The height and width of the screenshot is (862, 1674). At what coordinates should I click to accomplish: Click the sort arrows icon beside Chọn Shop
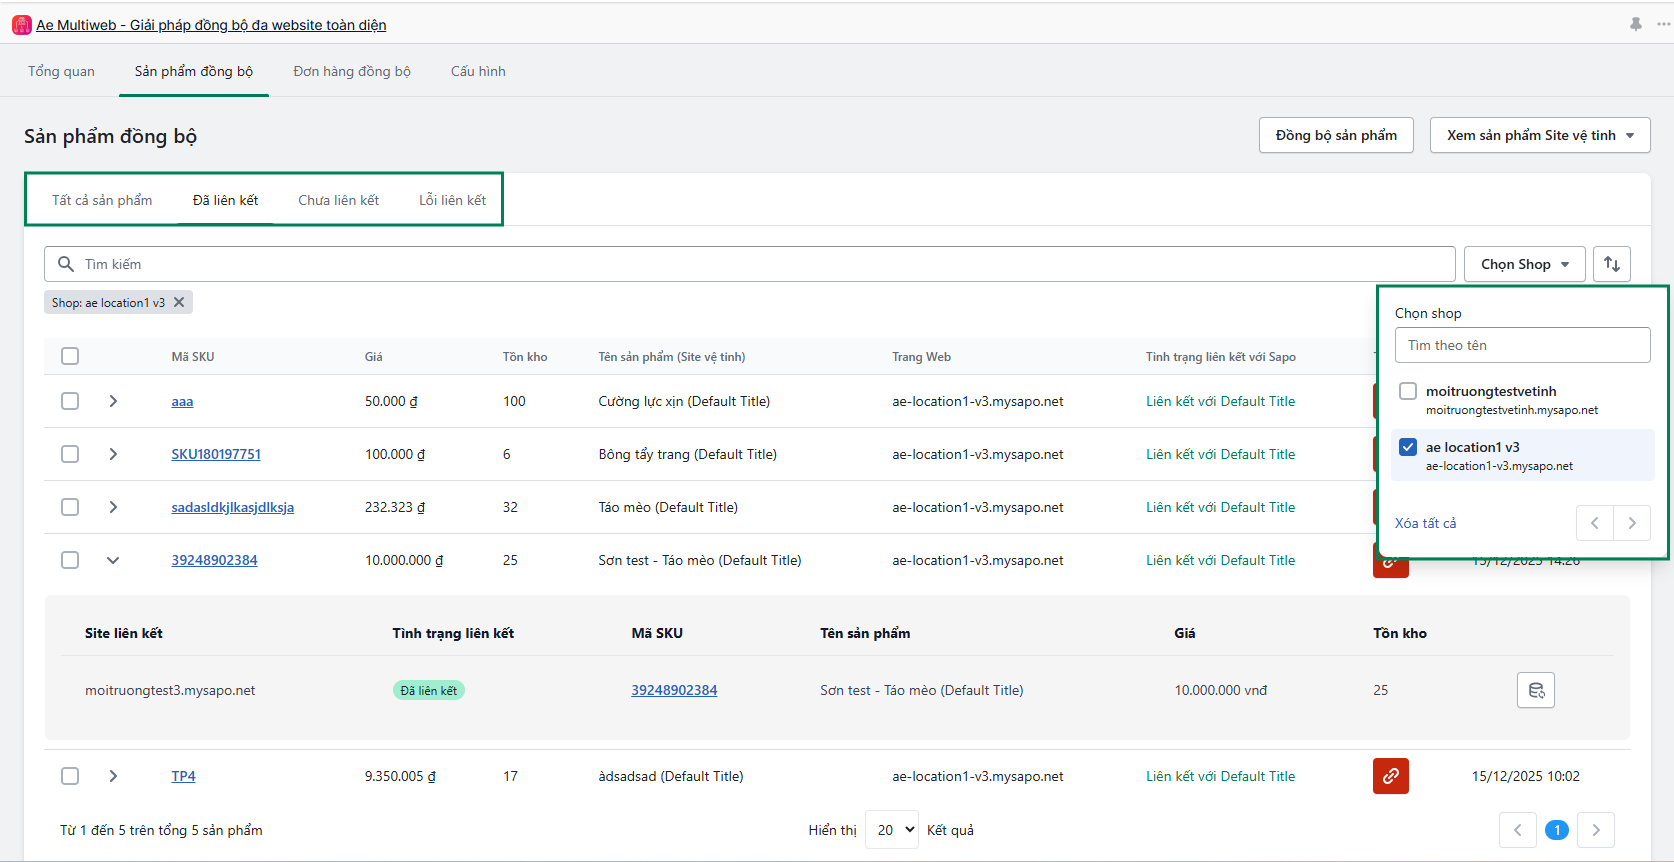(x=1611, y=264)
